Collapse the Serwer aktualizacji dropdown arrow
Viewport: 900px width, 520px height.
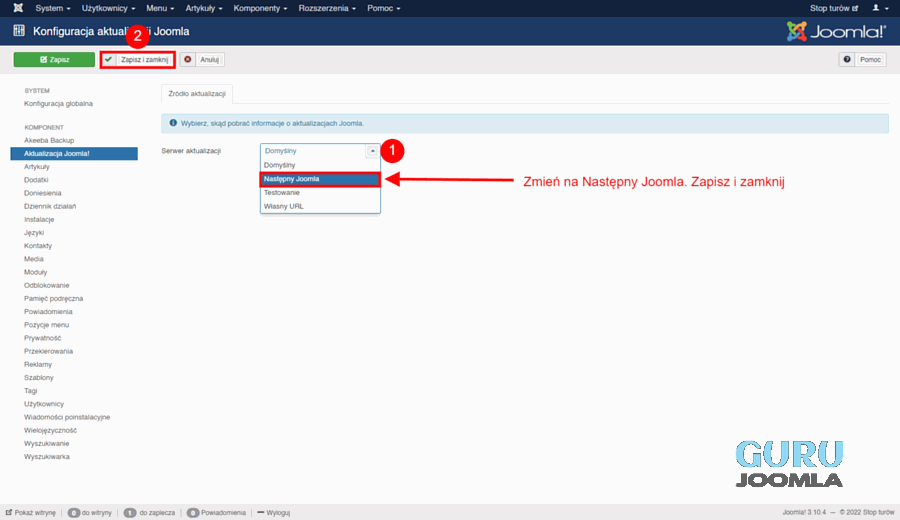point(373,150)
